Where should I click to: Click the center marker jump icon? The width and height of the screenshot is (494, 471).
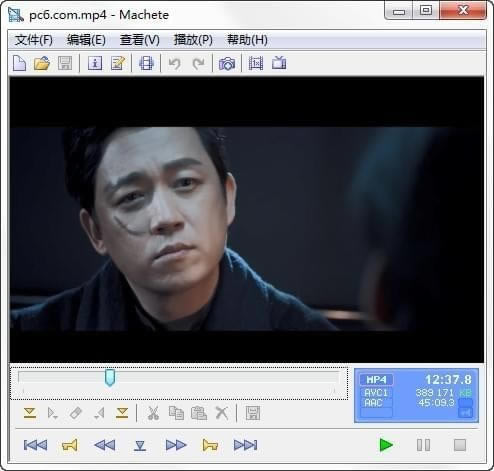(140, 446)
